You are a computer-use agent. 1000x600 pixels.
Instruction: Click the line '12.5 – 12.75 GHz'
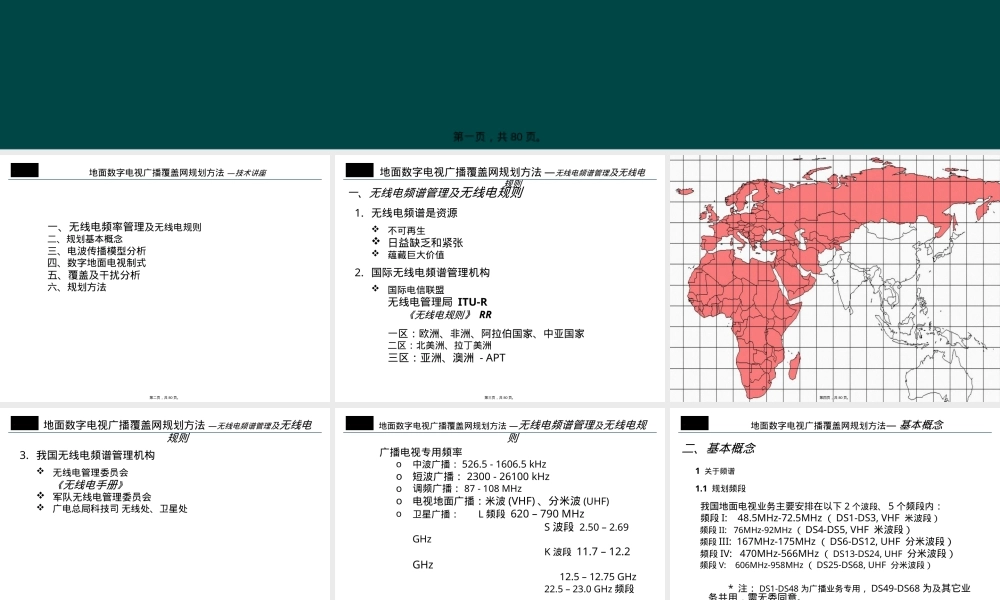click(598, 576)
